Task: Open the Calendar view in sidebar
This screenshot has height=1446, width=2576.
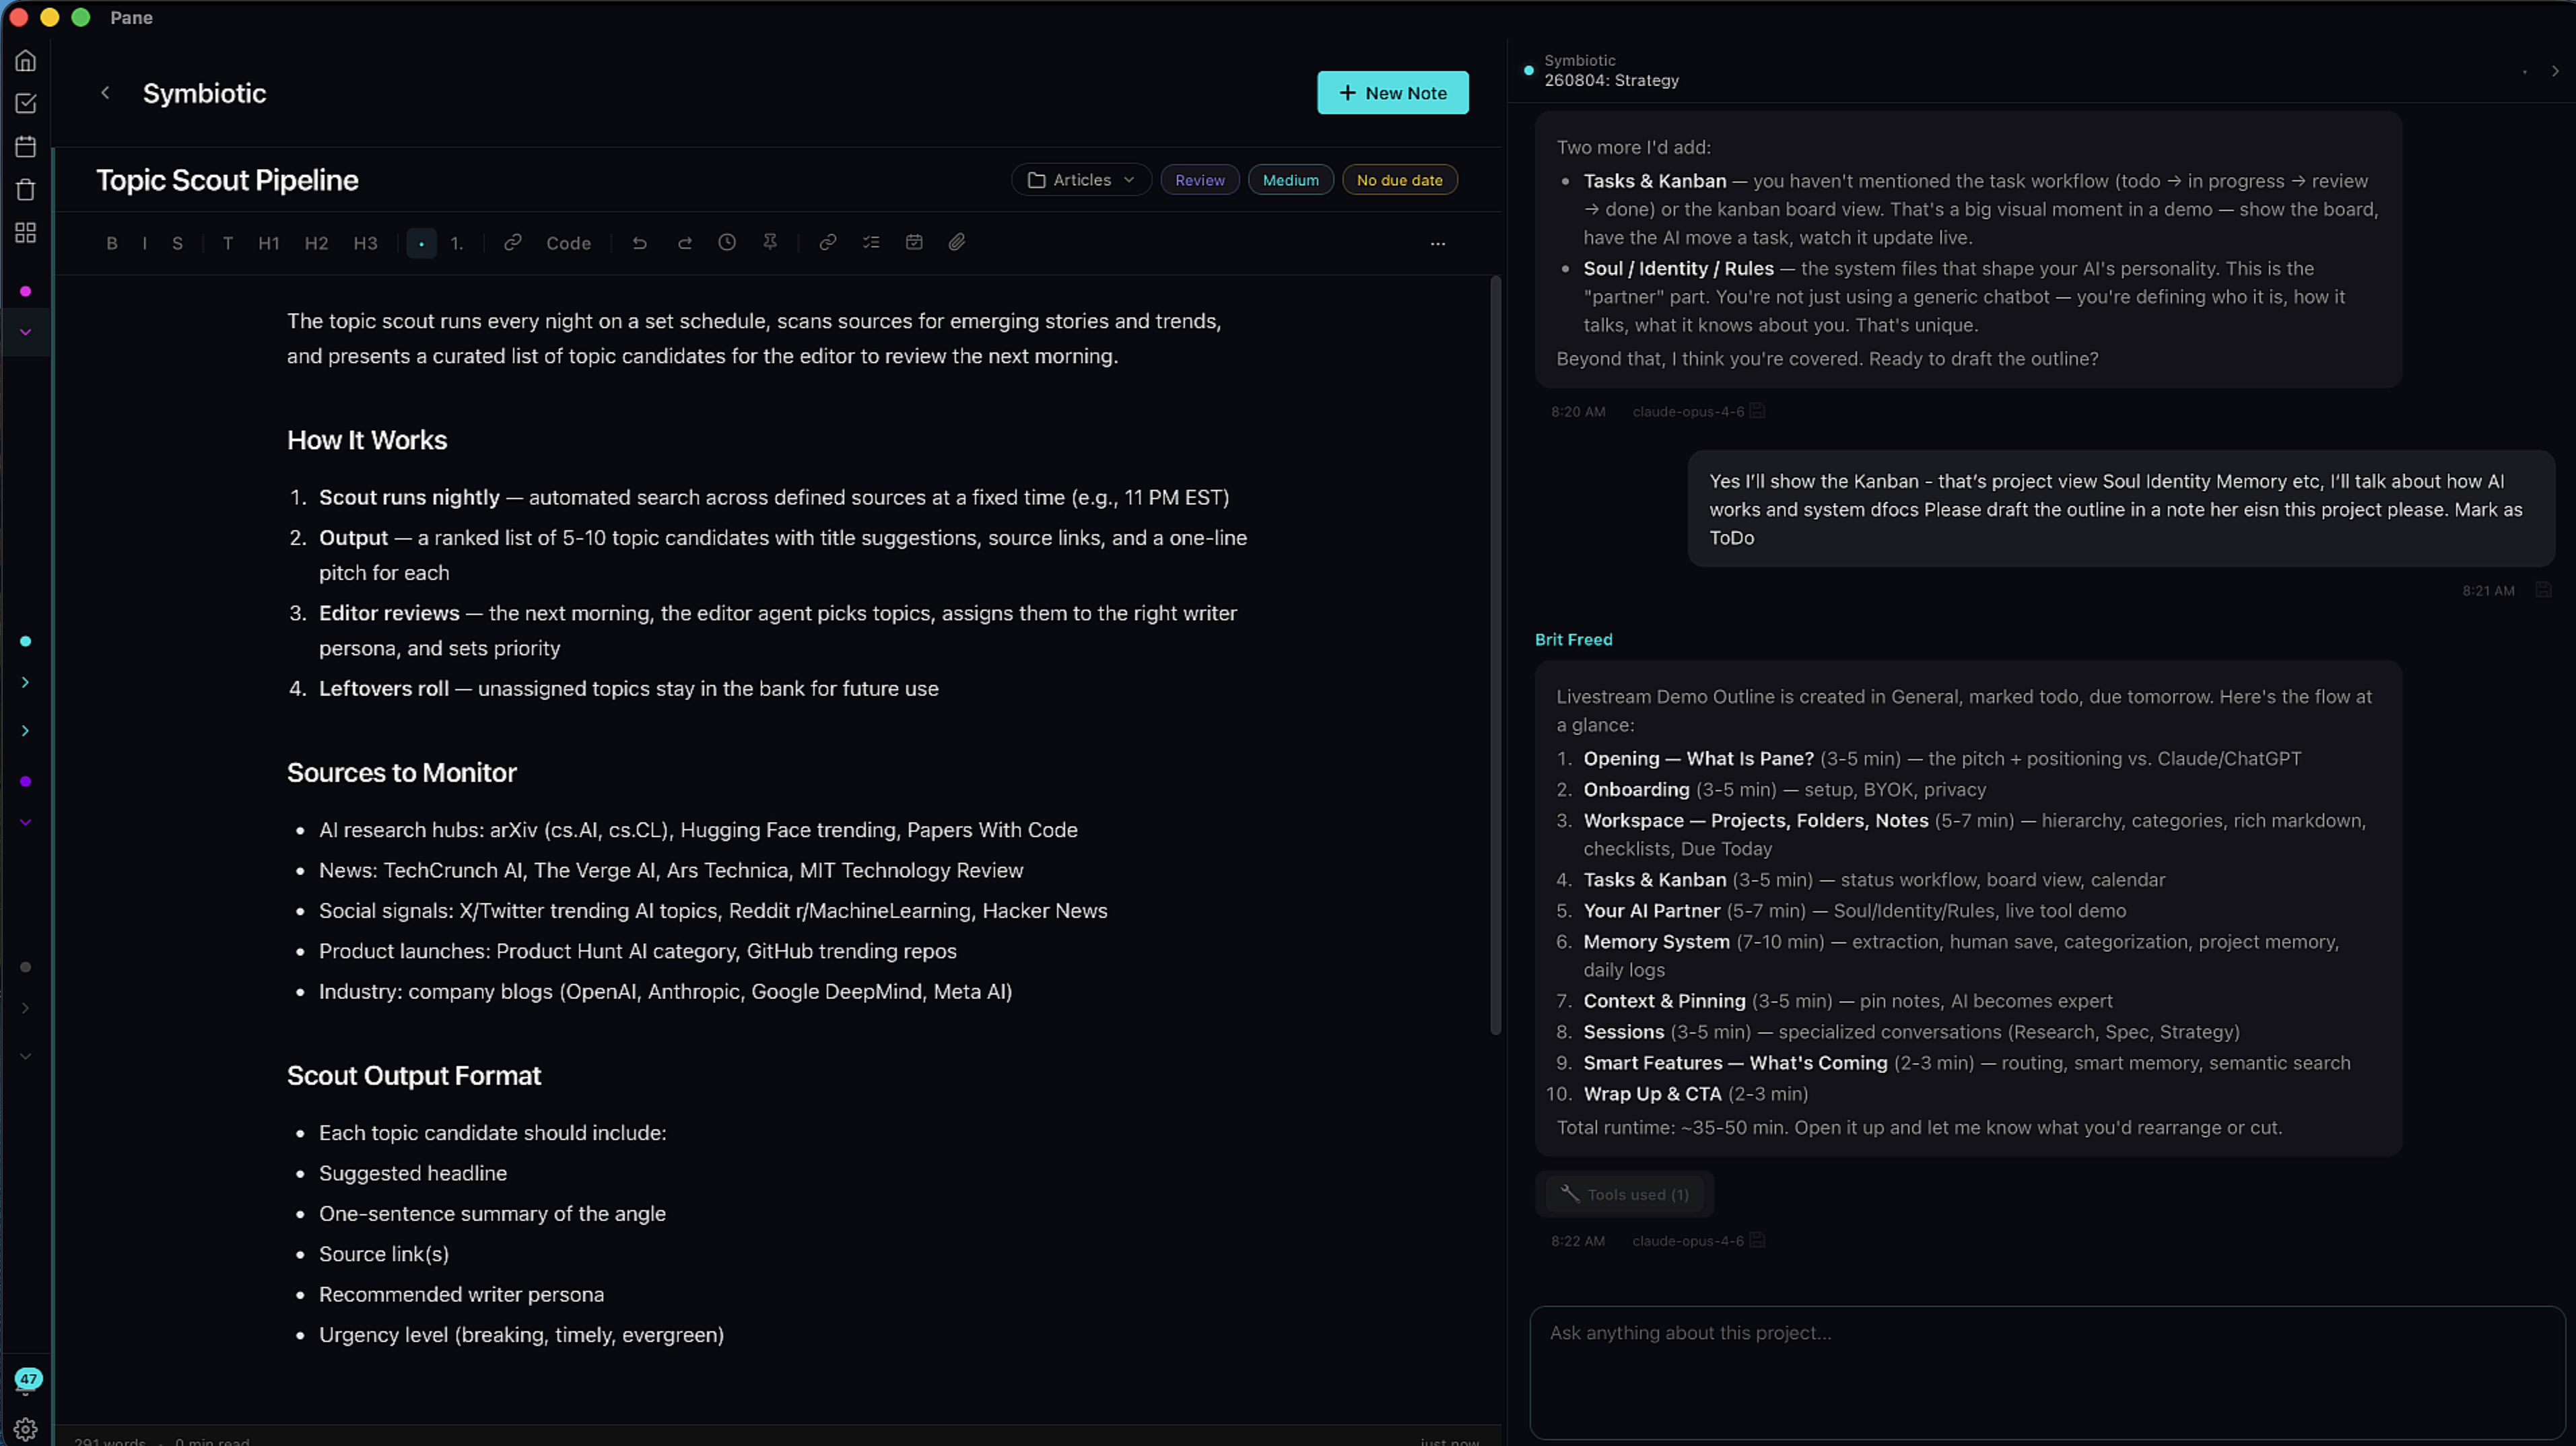Action: tap(26, 146)
